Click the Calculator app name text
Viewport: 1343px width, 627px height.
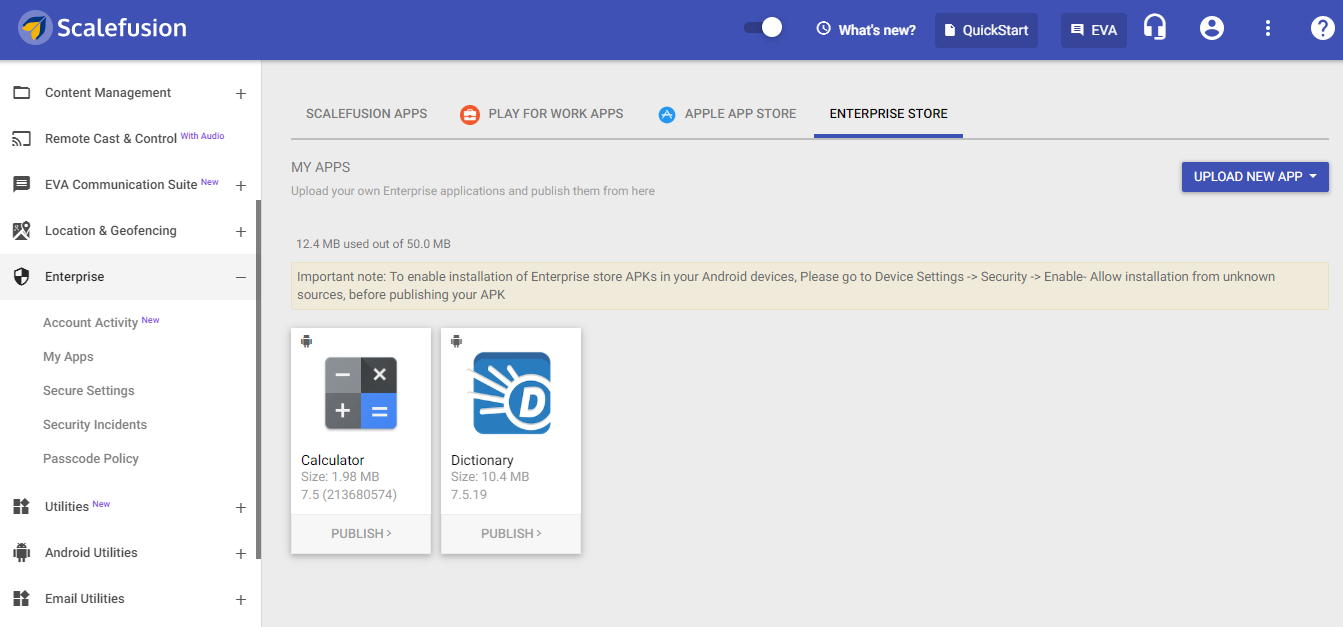point(333,461)
